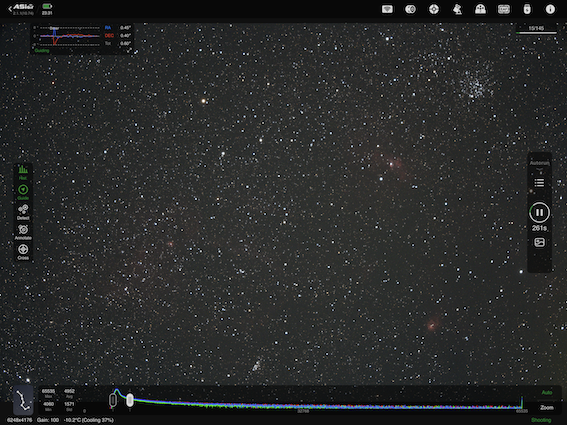Pause the running exposure
Screen dimensions: 567x425
click(x=539, y=212)
